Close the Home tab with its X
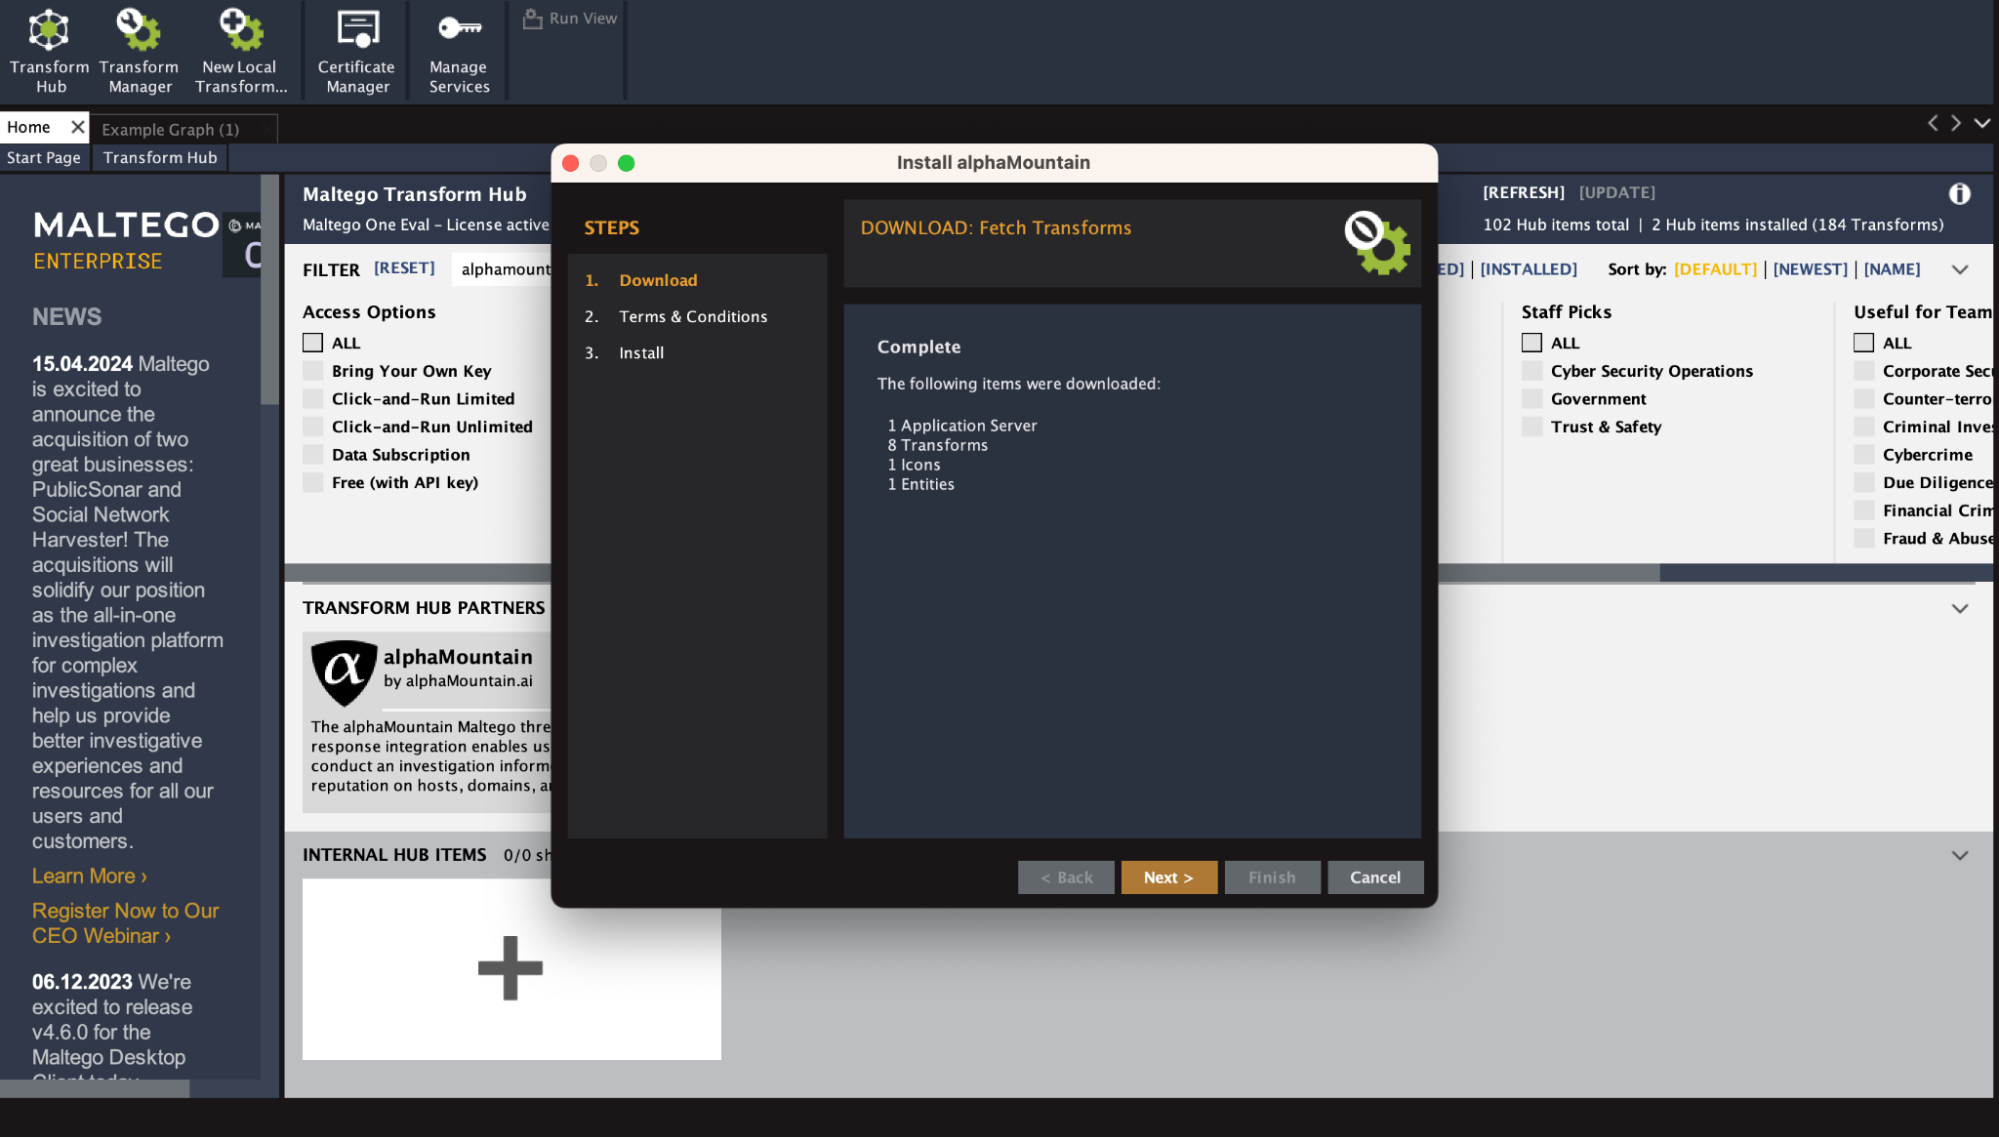The height and width of the screenshot is (1138, 1999). coord(77,127)
